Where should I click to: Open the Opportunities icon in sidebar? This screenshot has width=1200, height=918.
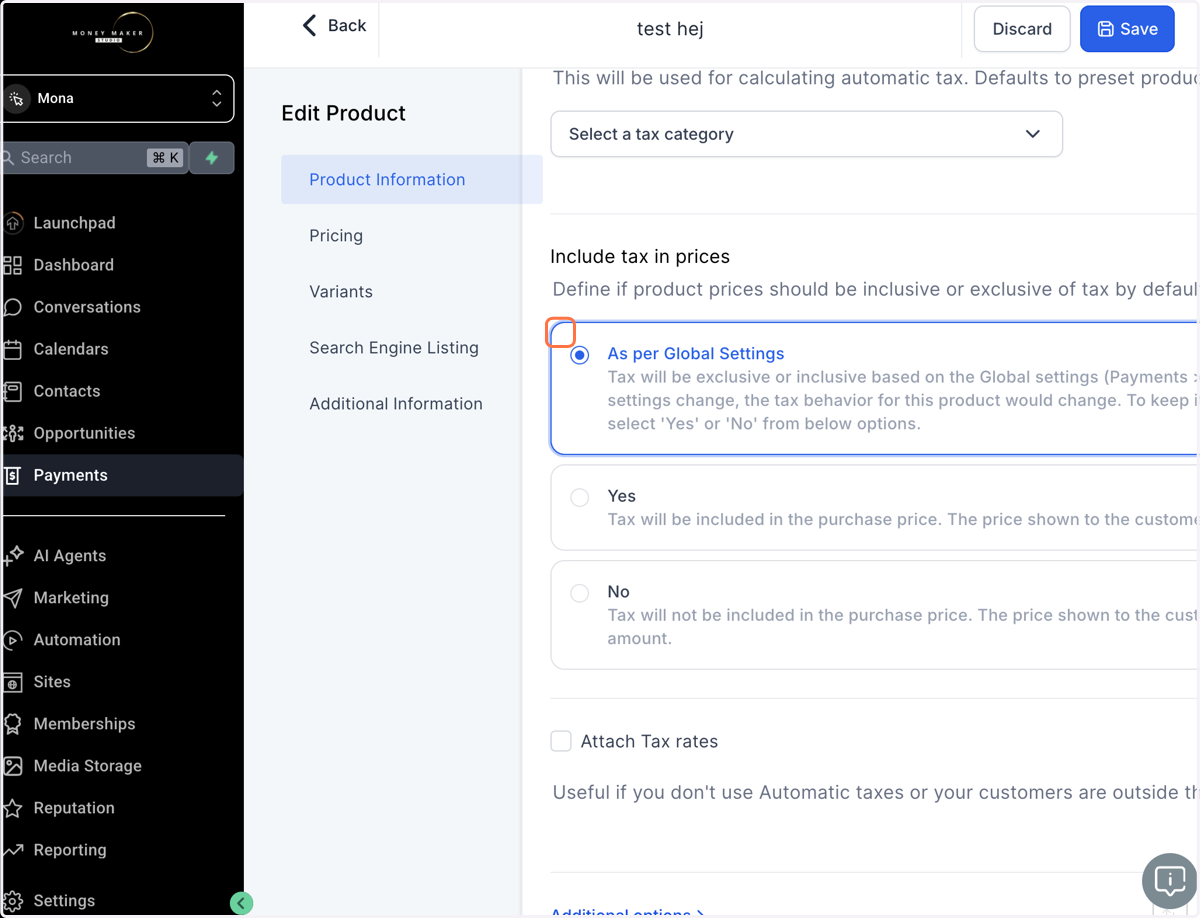[x=12, y=433]
